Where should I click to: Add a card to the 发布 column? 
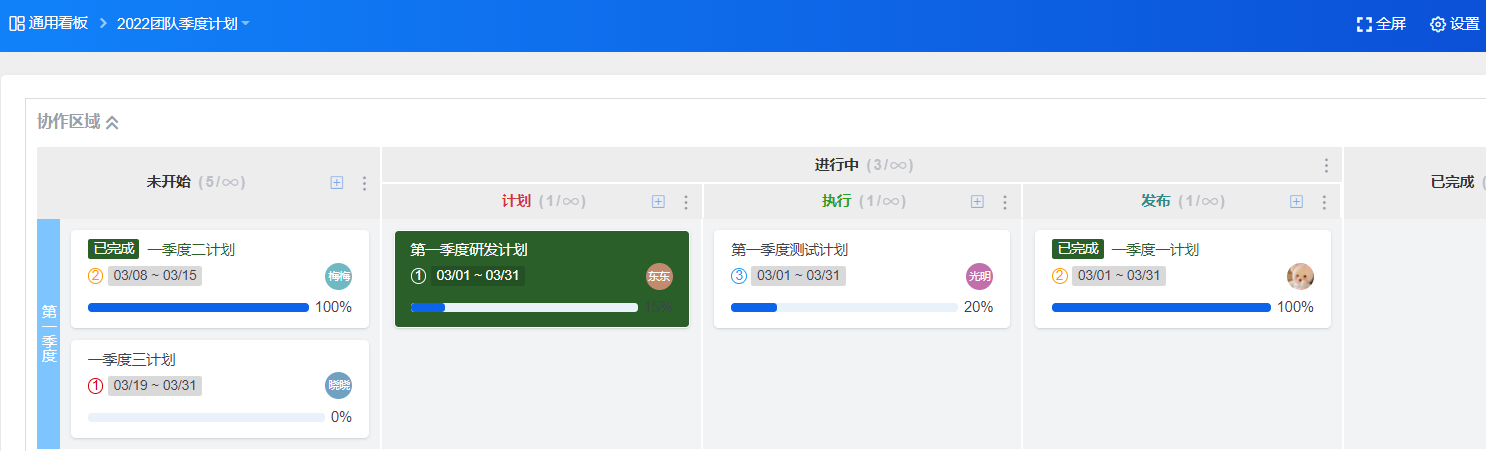(1296, 201)
